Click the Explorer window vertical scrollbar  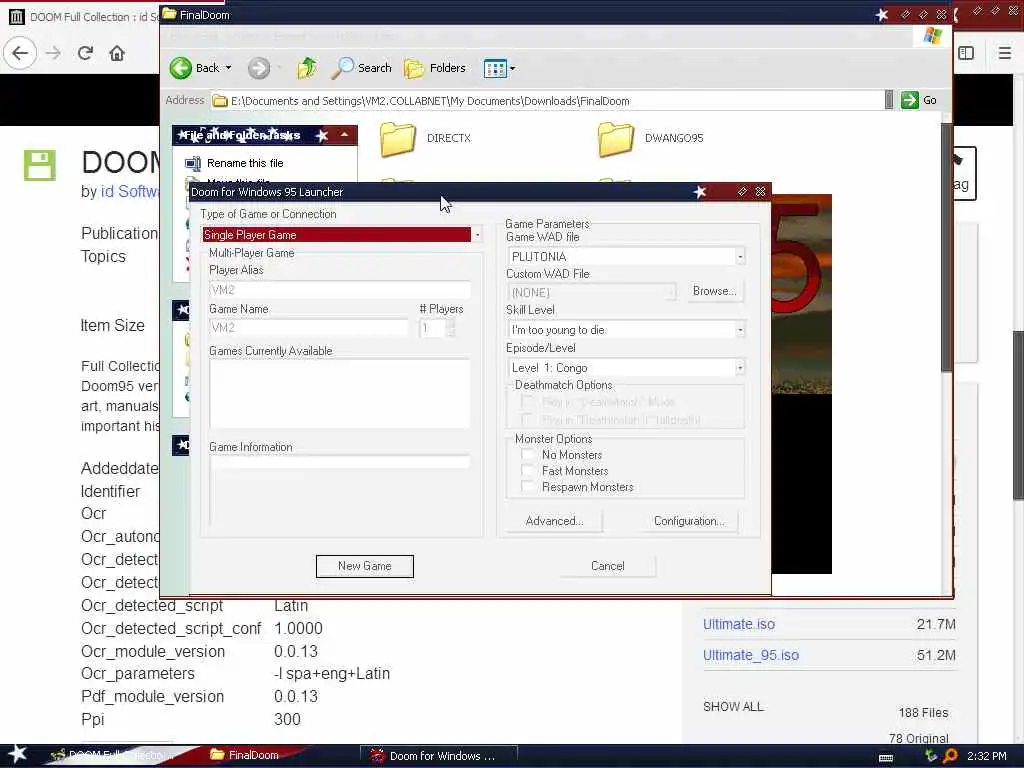[946, 248]
